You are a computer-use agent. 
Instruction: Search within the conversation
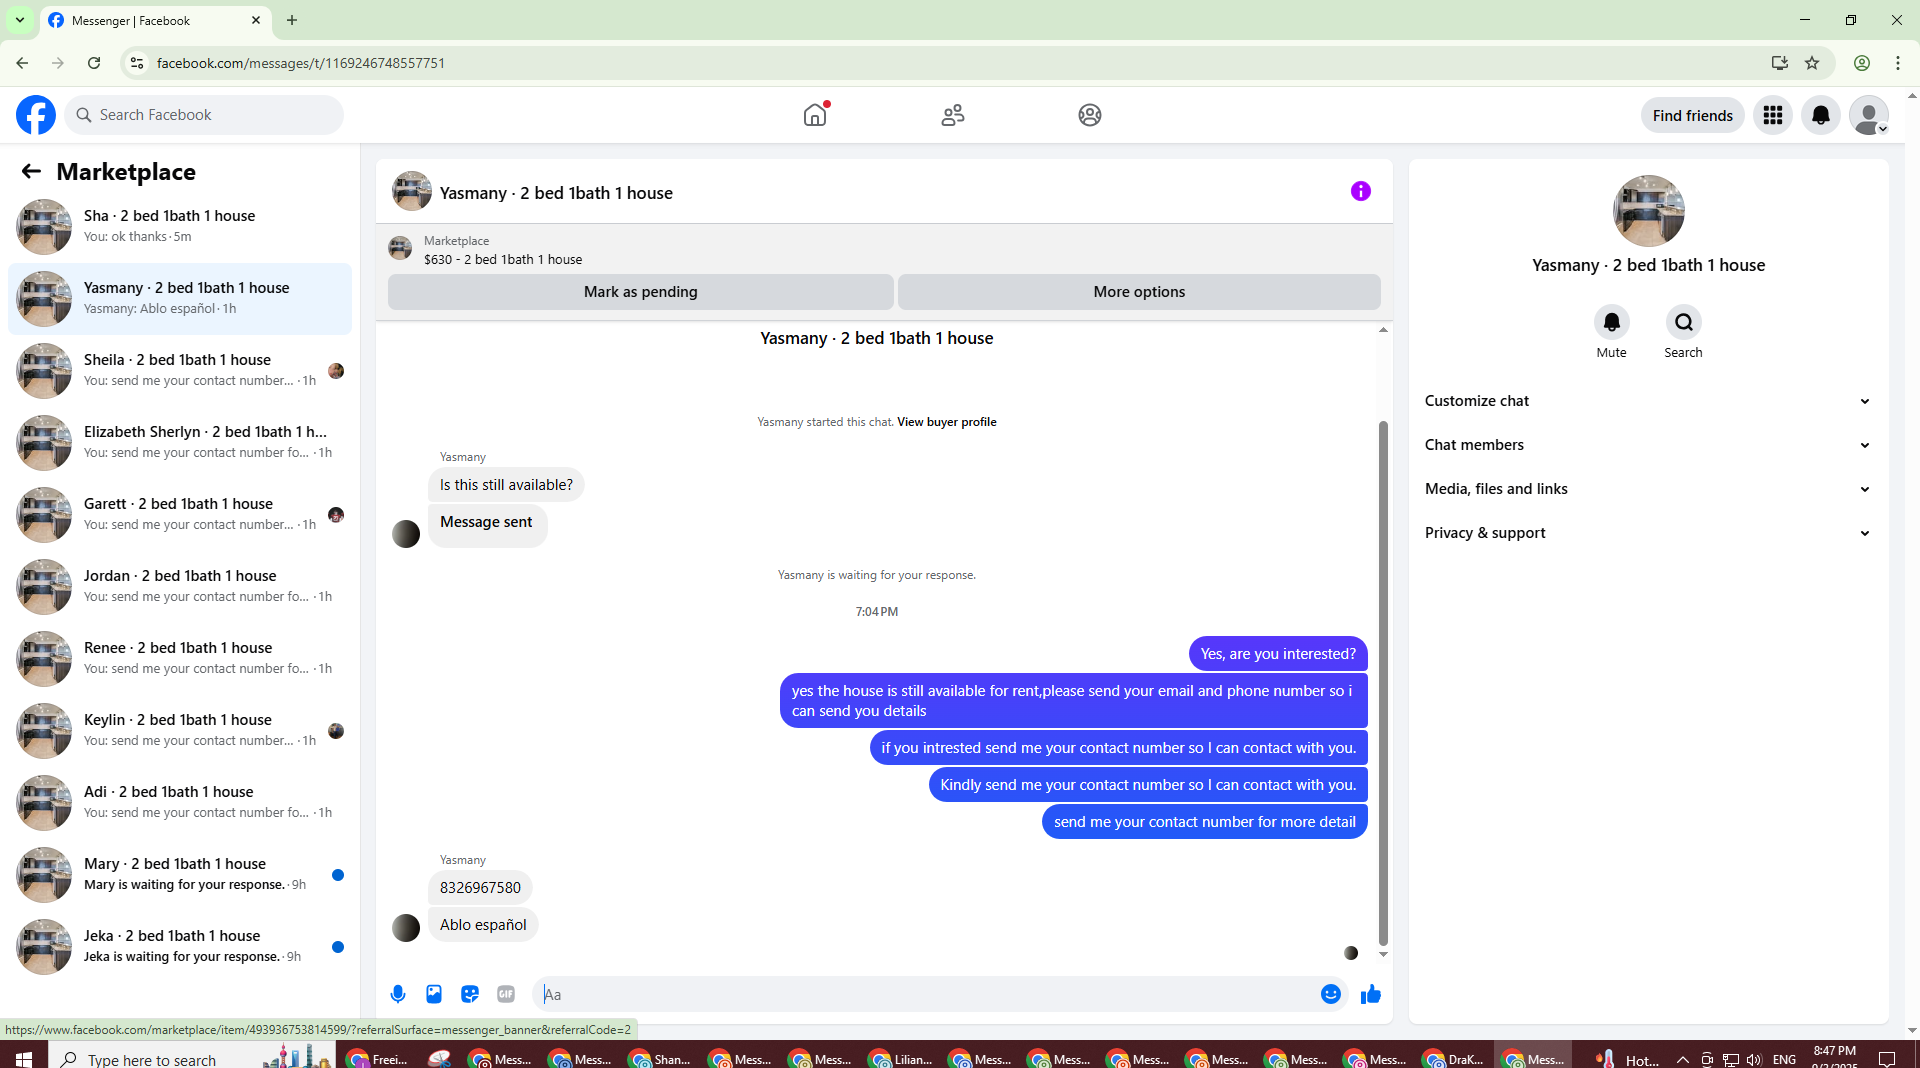click(1683, 322)
